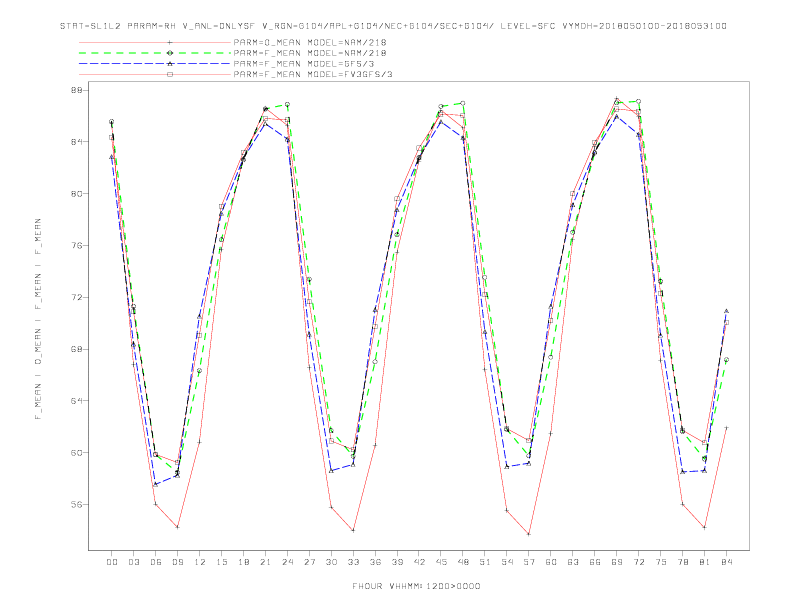Click x-axis forecast hour label 27

point(309,562)
